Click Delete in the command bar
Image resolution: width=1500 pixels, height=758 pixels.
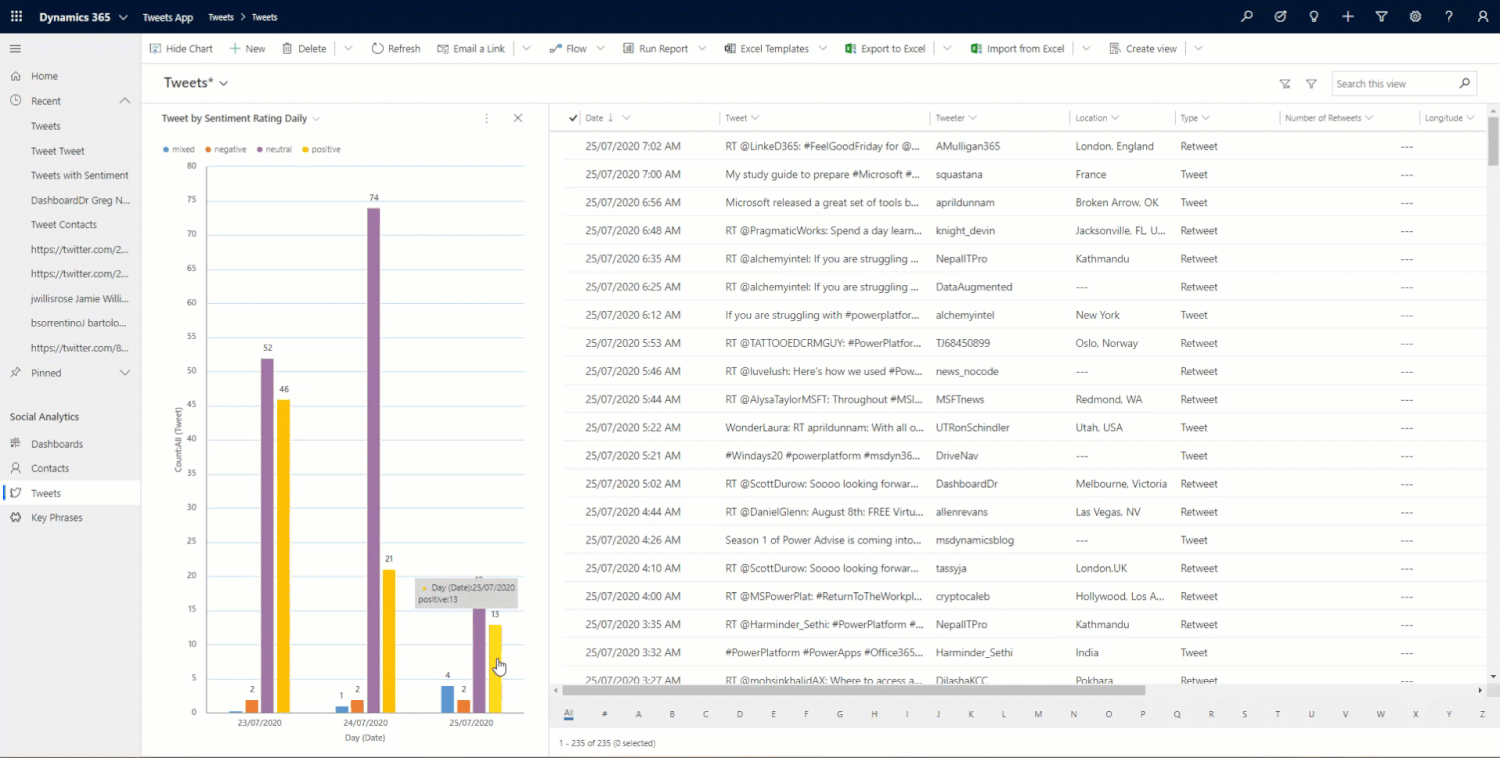tap(304, 48)
